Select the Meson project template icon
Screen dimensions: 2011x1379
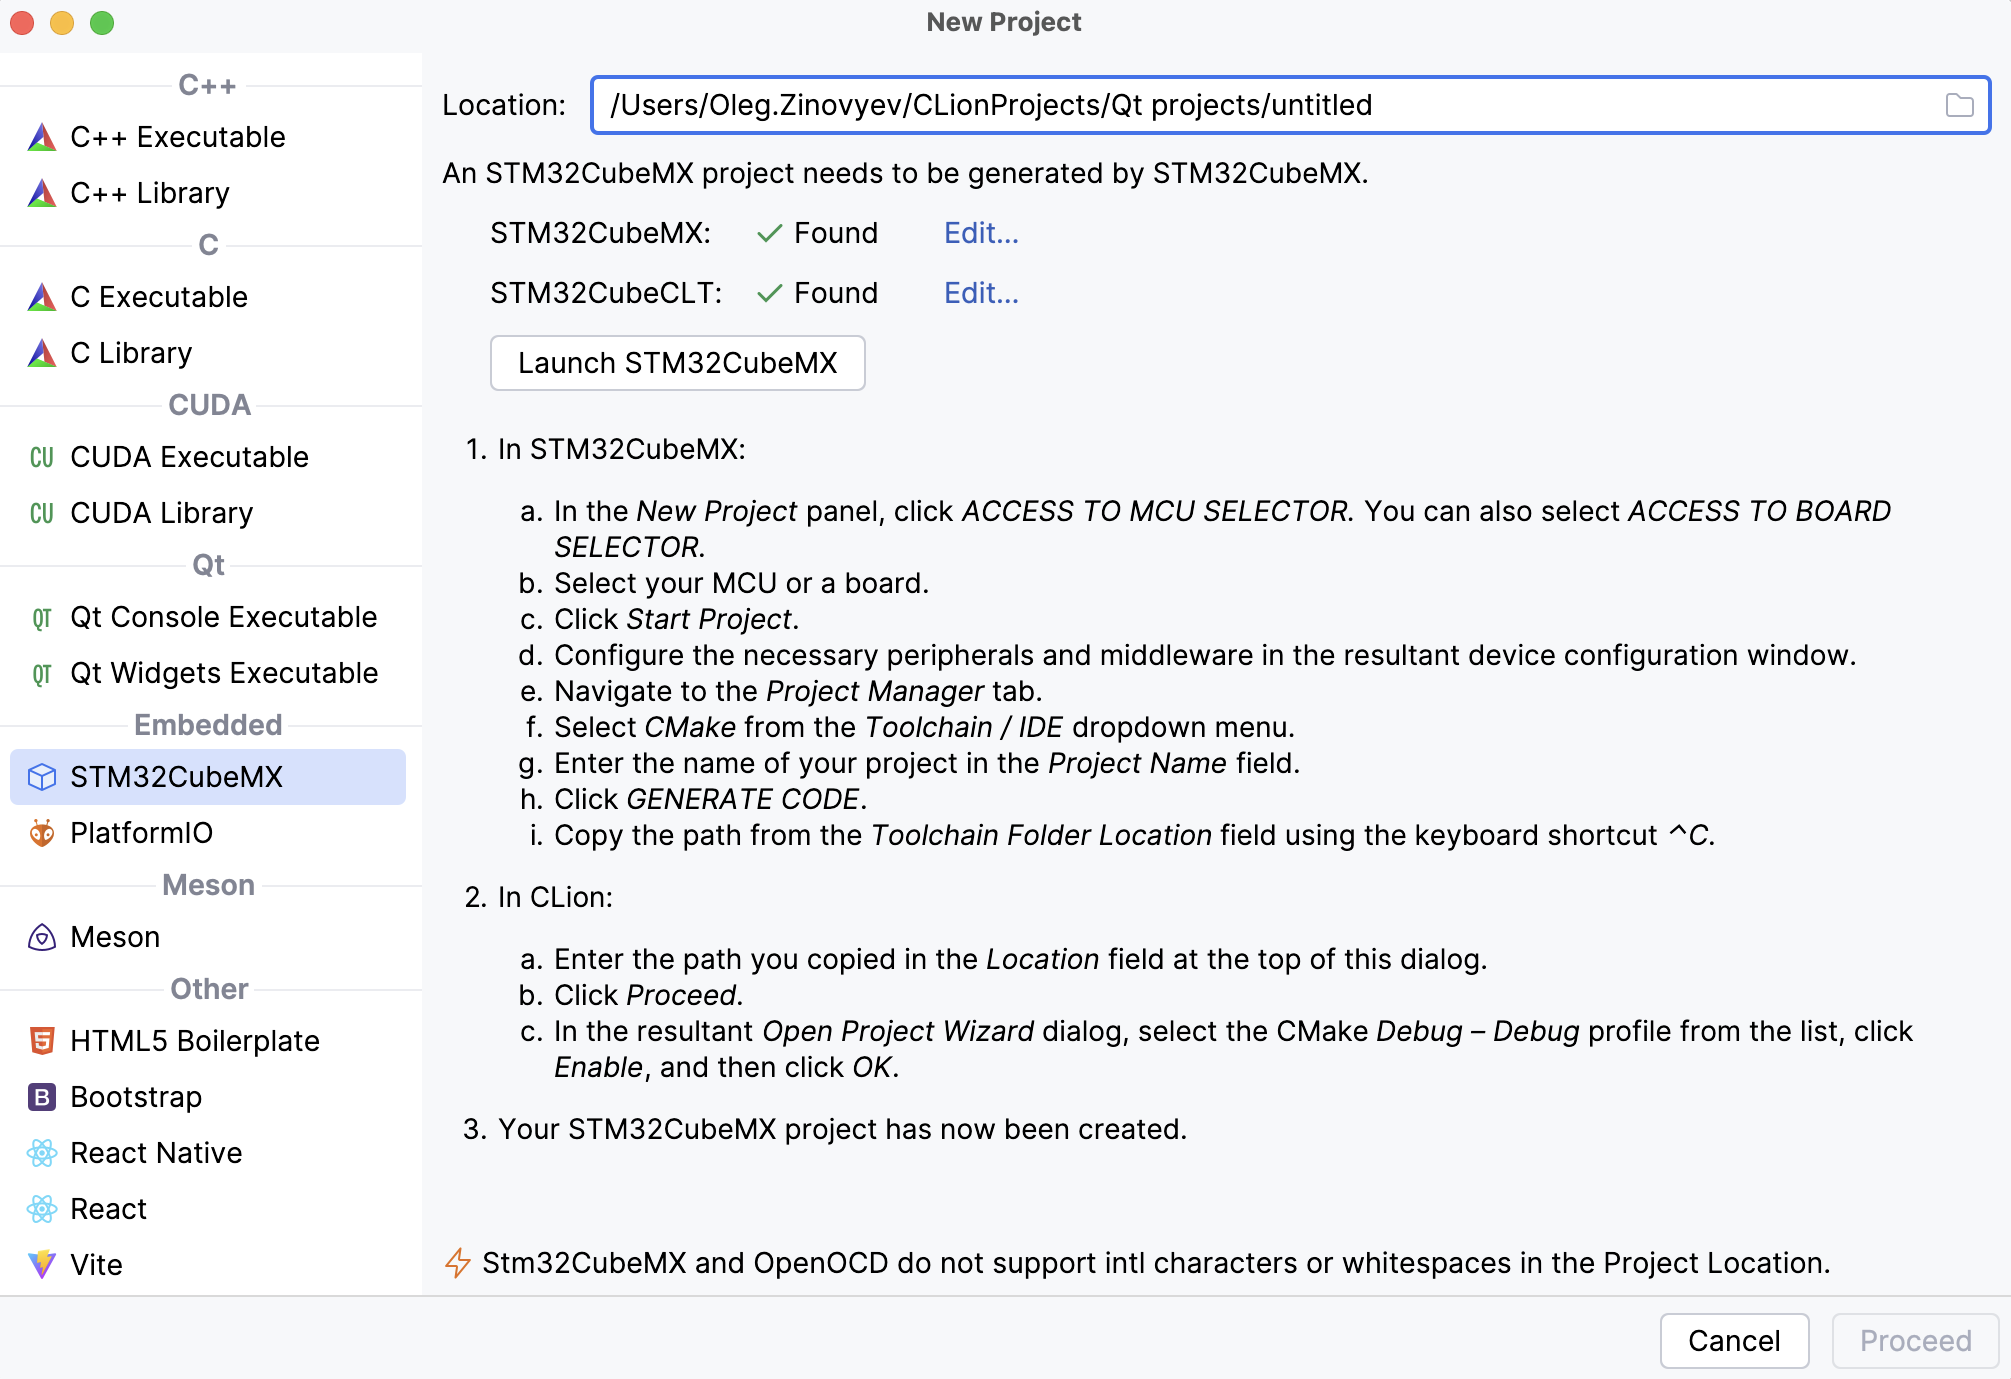pos(41,937)
